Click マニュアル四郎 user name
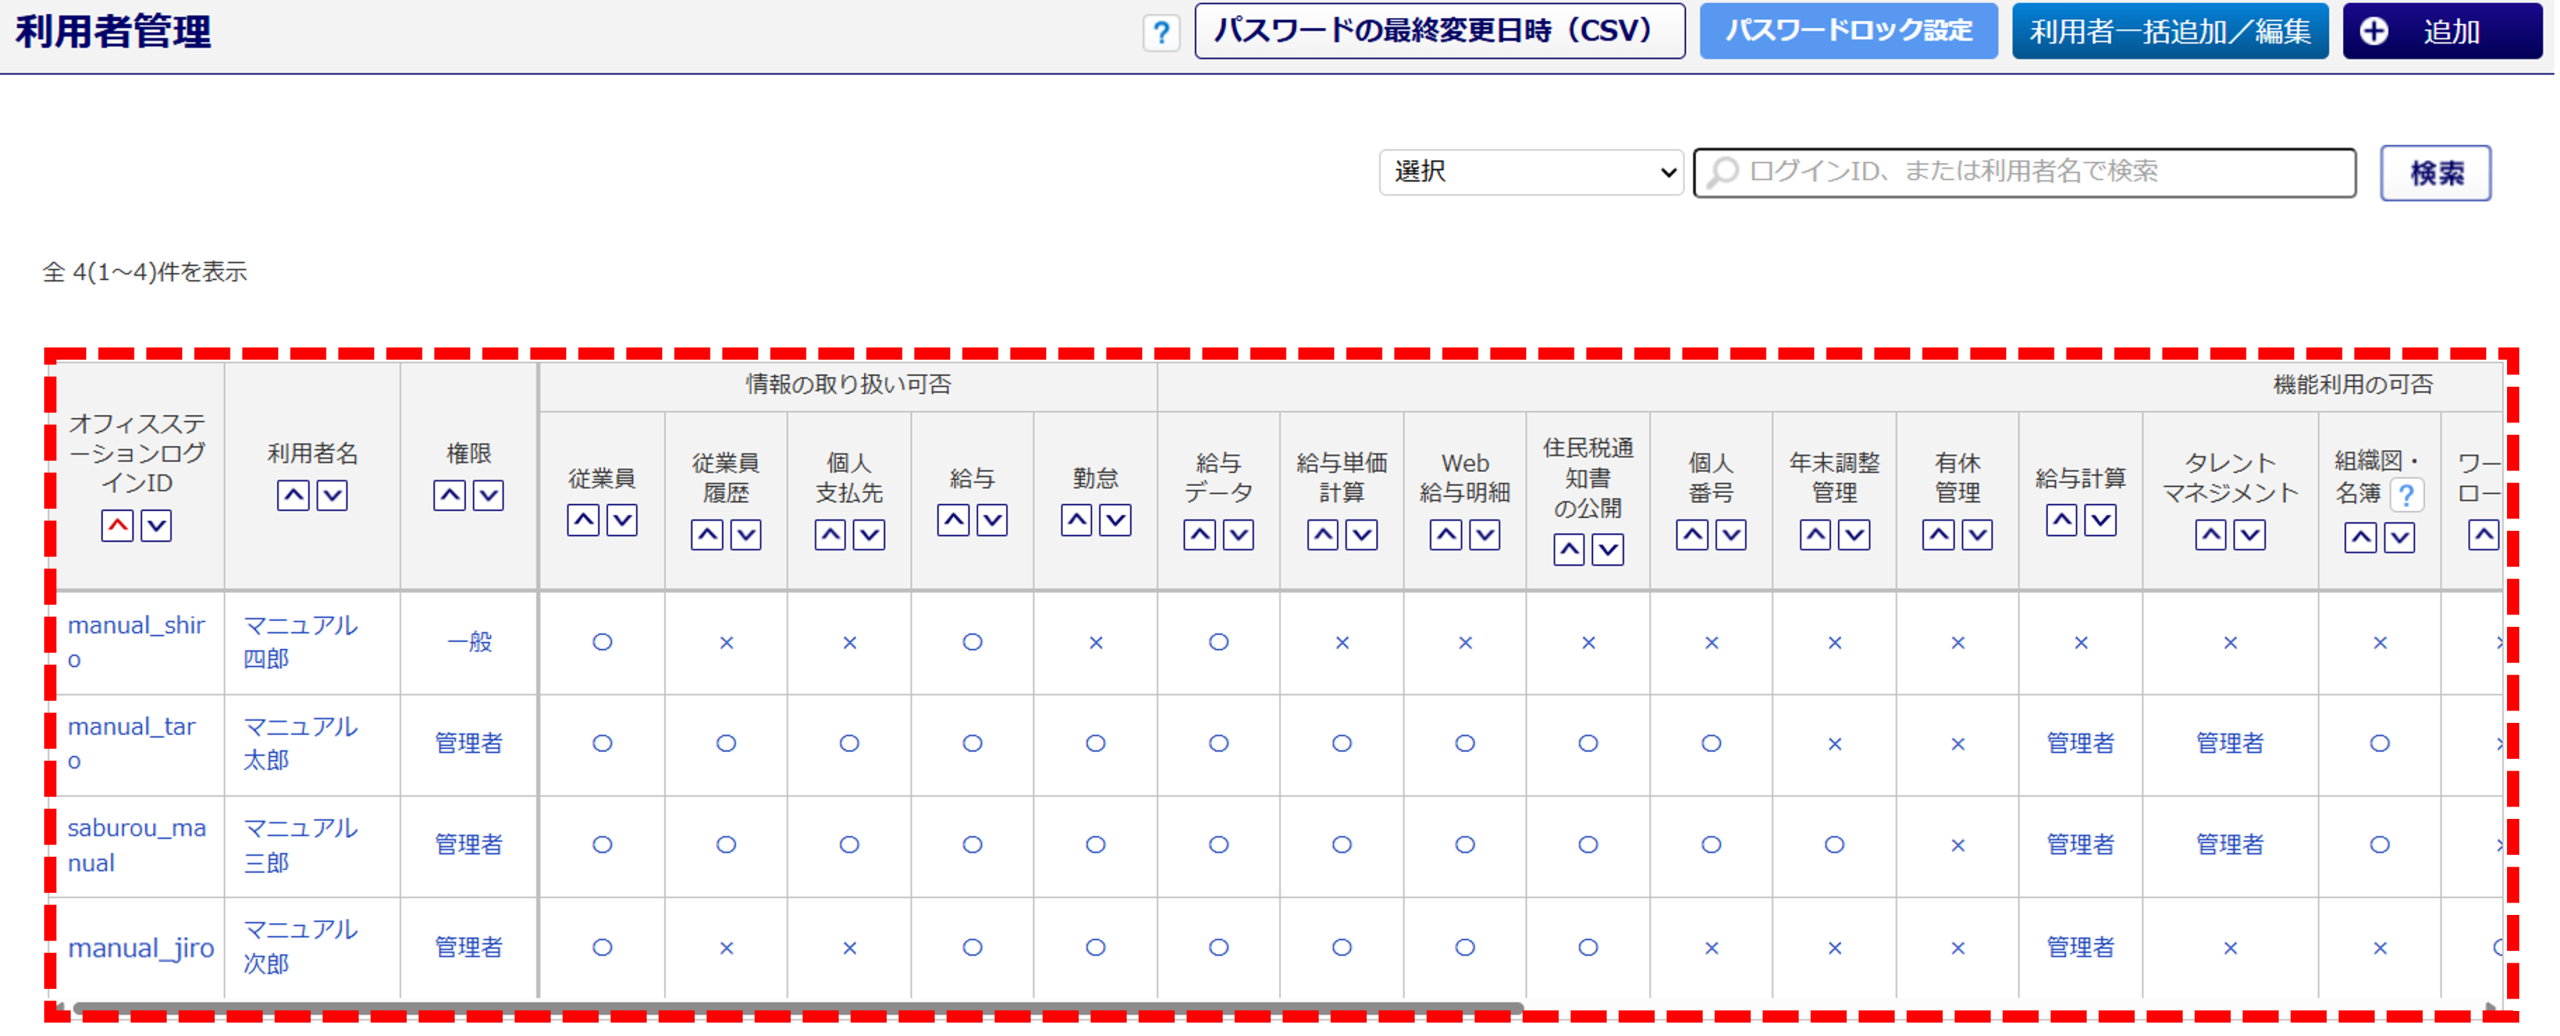 click(x=300, y=642)
